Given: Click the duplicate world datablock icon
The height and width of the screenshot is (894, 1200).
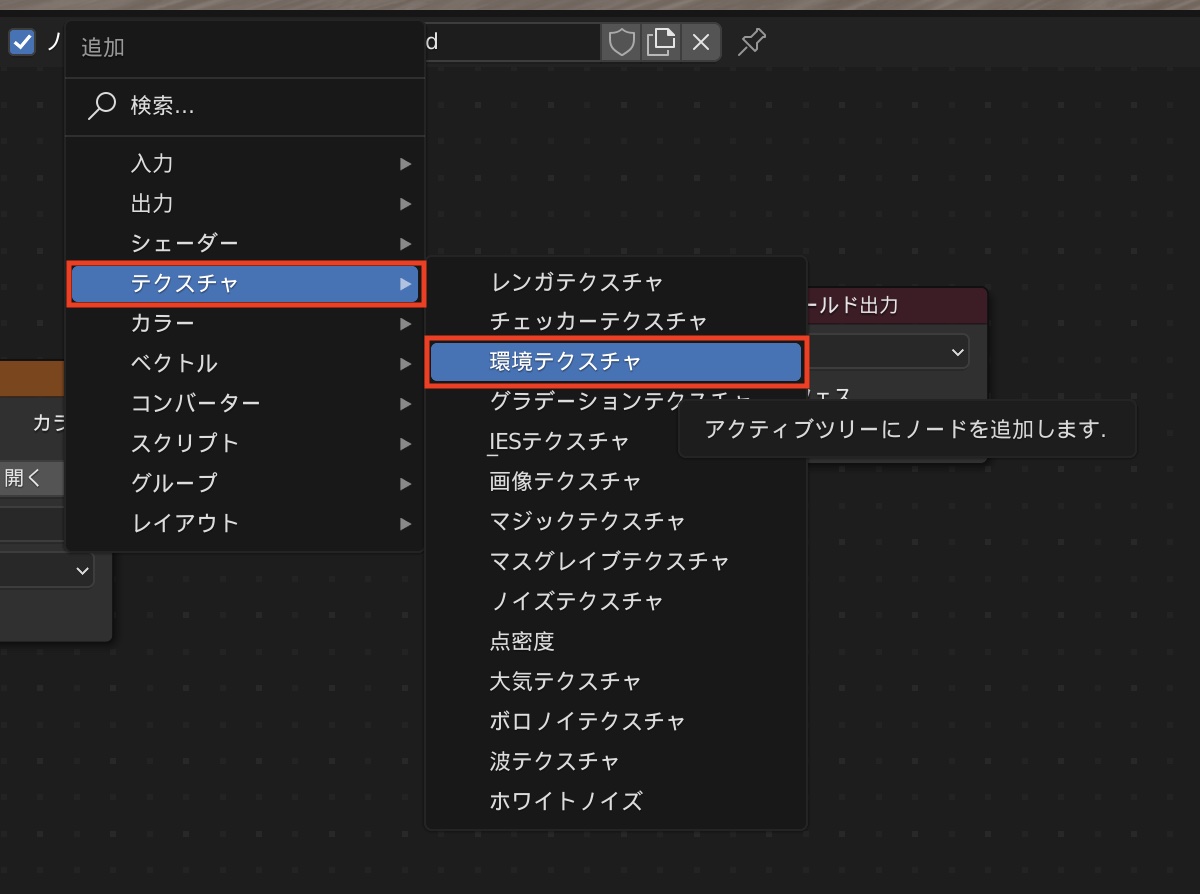Looking at the screenshot, I should (660, 42).
